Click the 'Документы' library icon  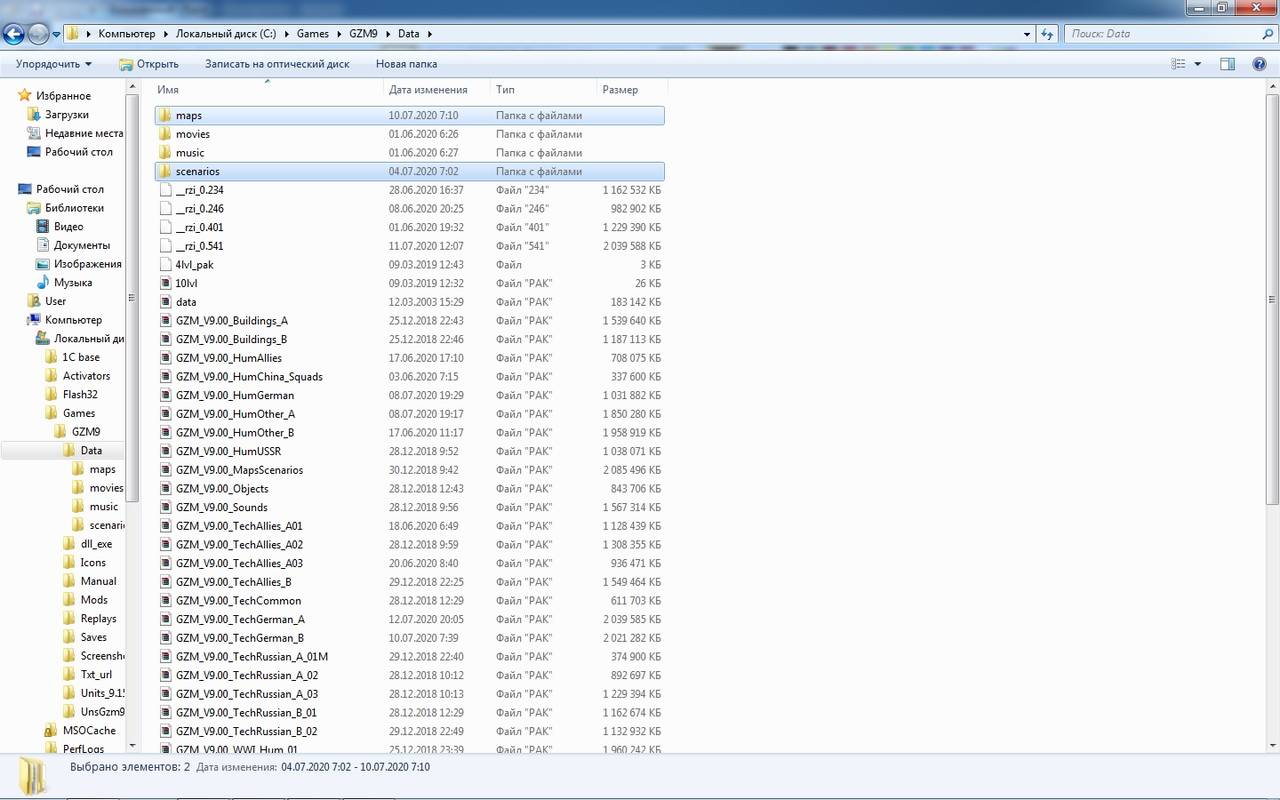[43, 245]
